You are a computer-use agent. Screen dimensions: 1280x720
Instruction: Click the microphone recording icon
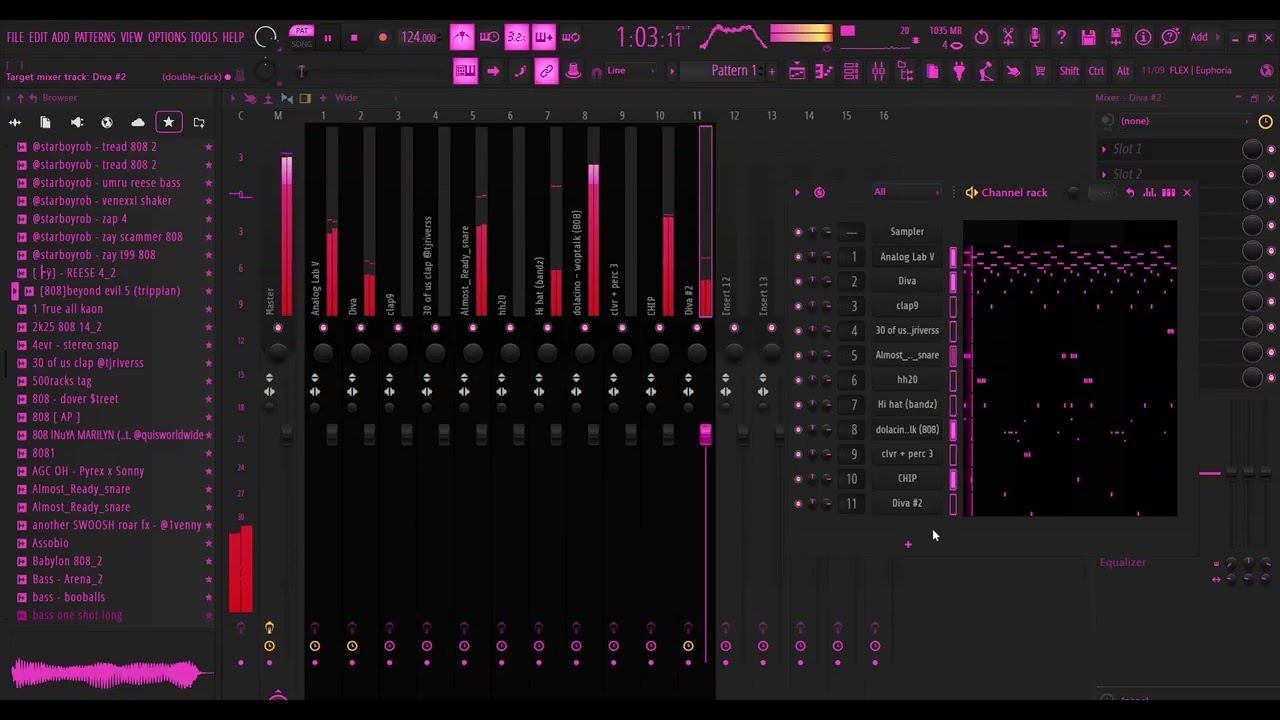(x=1035, y=37)
